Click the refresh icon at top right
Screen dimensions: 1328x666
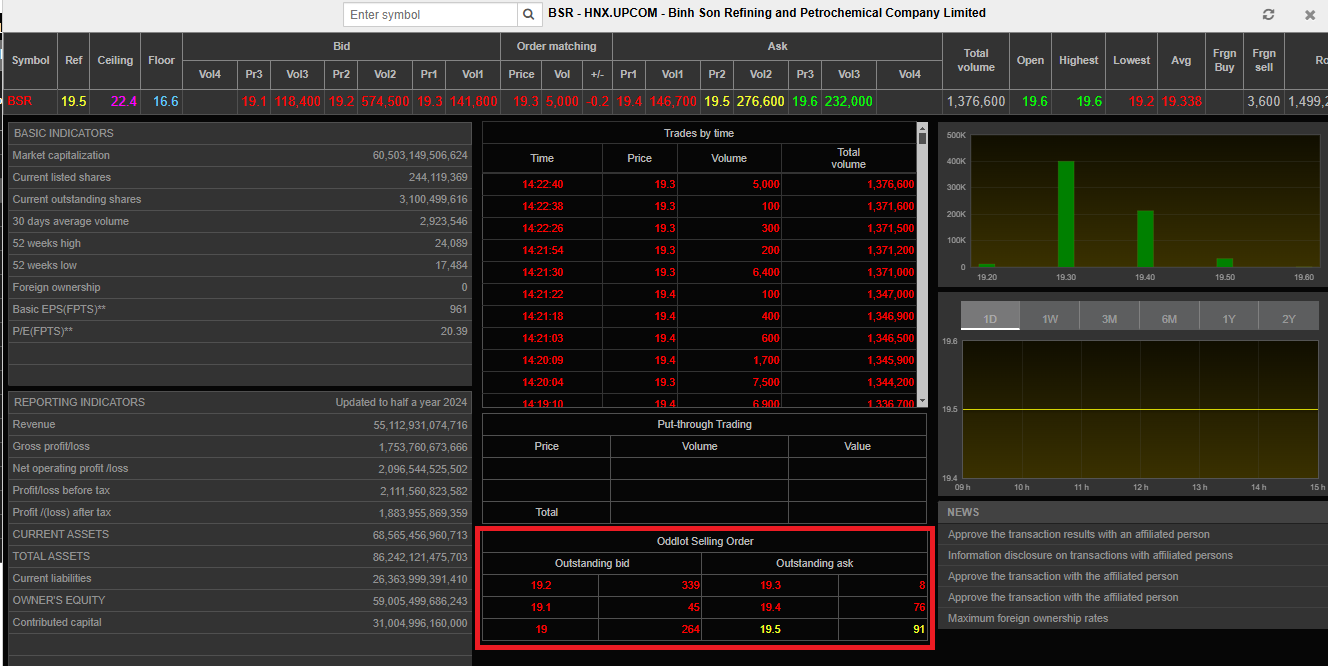(x=1268, y=15)
